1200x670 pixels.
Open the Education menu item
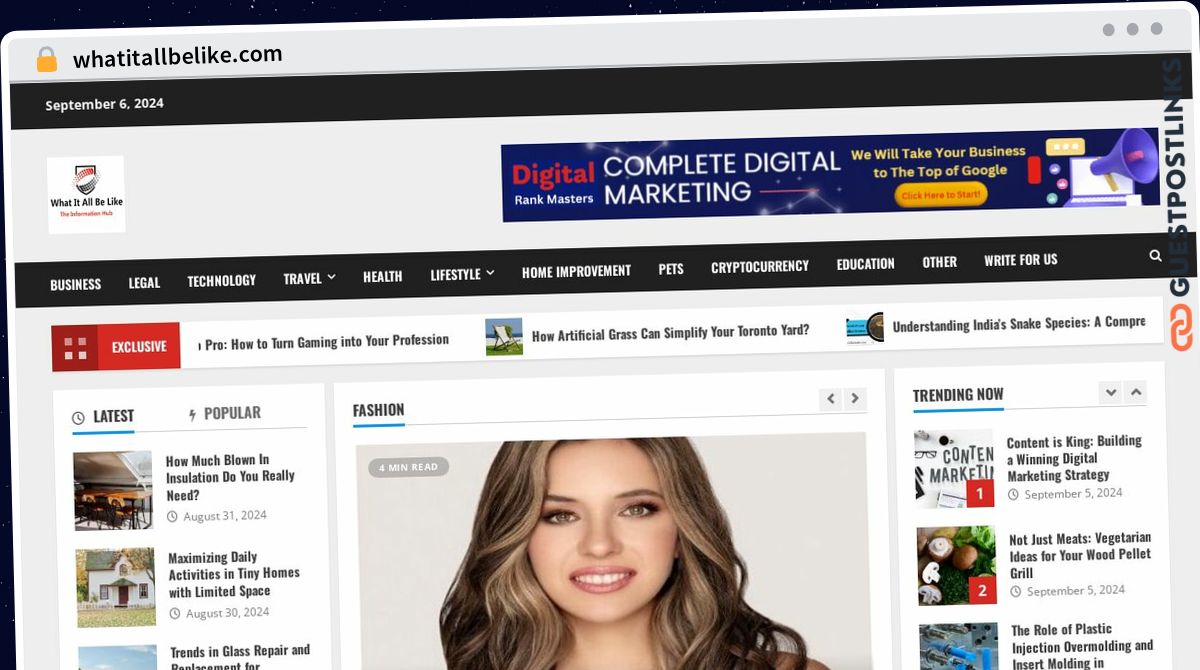[x=866, y=264]
